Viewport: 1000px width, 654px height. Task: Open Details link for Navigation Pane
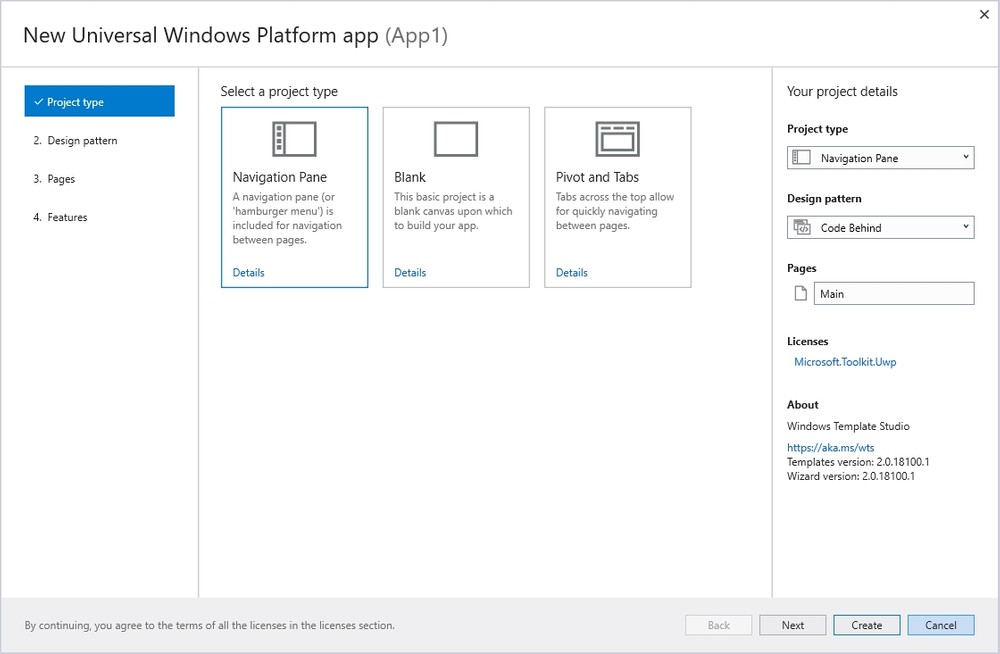248,272
